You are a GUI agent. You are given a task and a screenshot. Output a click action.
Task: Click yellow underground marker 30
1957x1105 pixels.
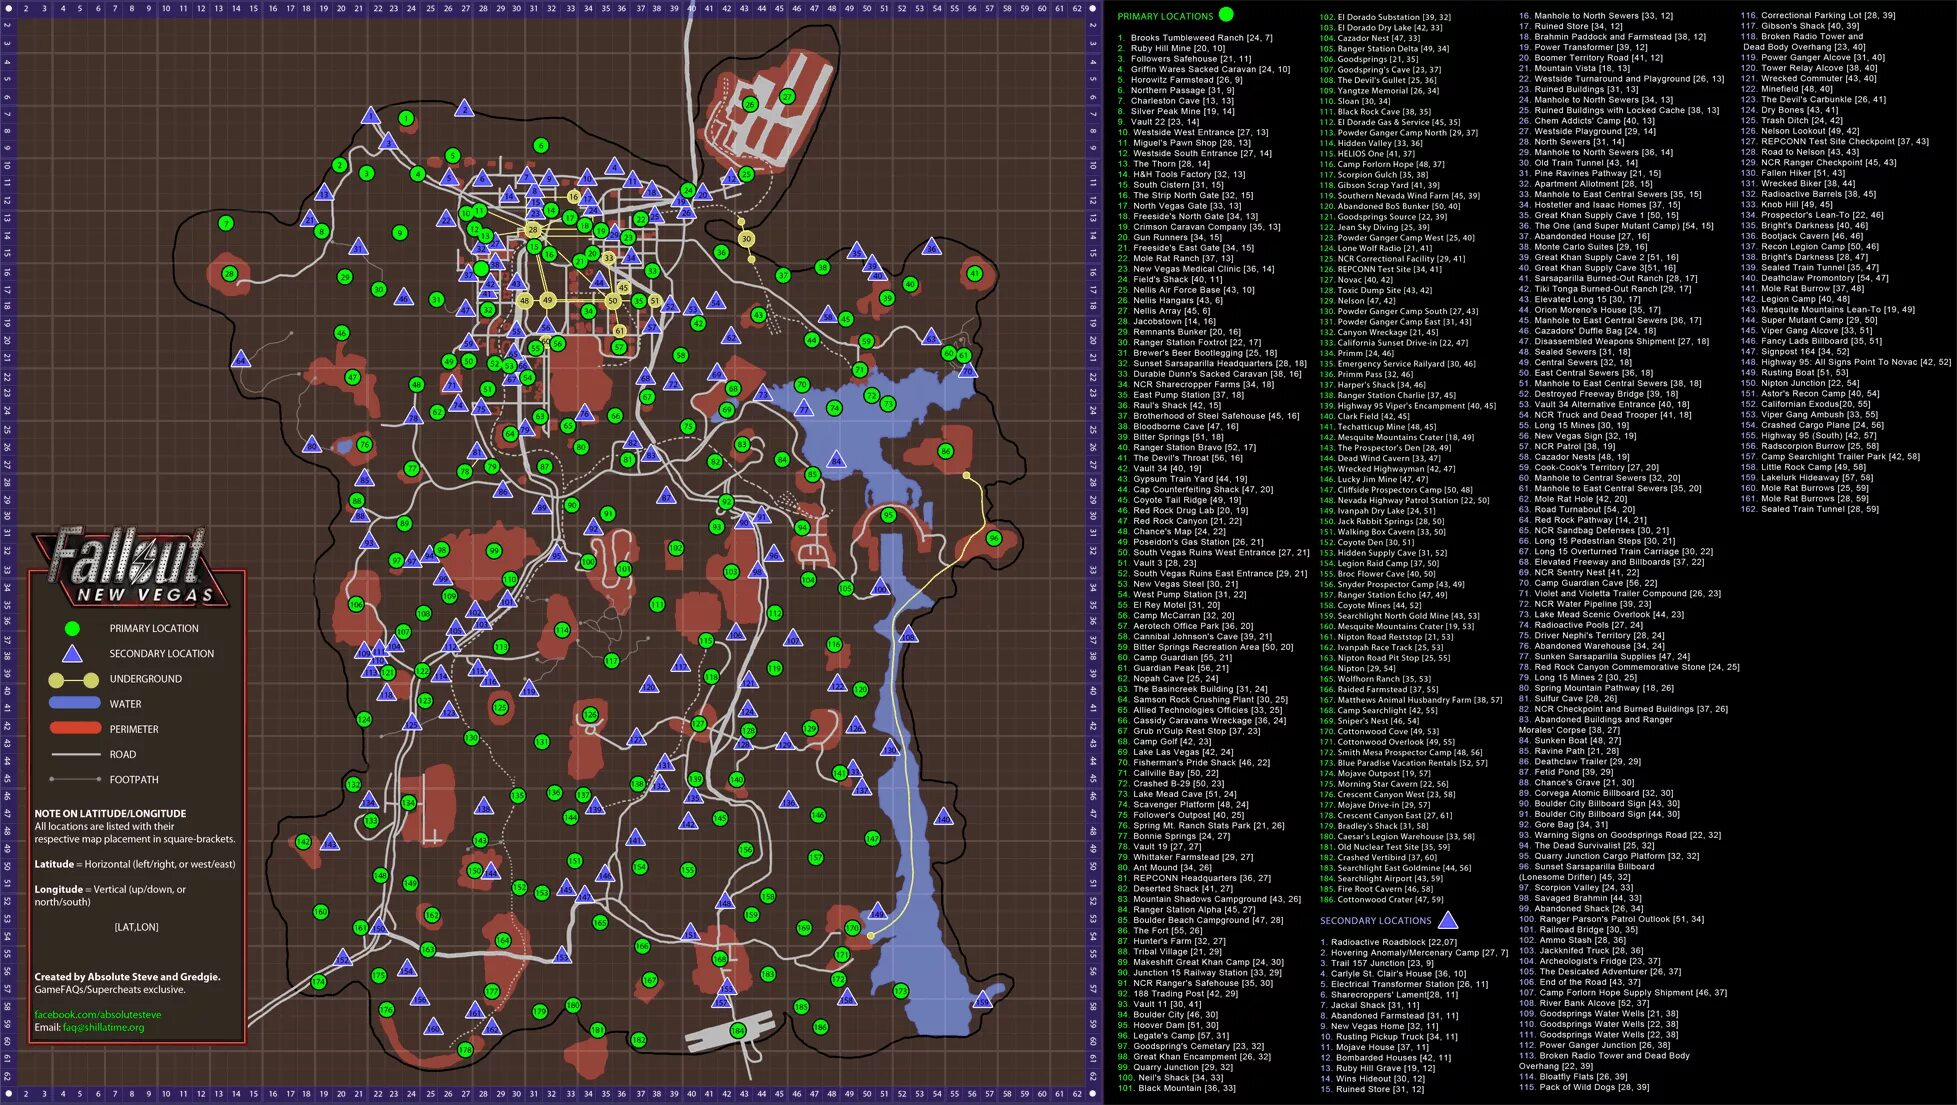coord(746,239)
